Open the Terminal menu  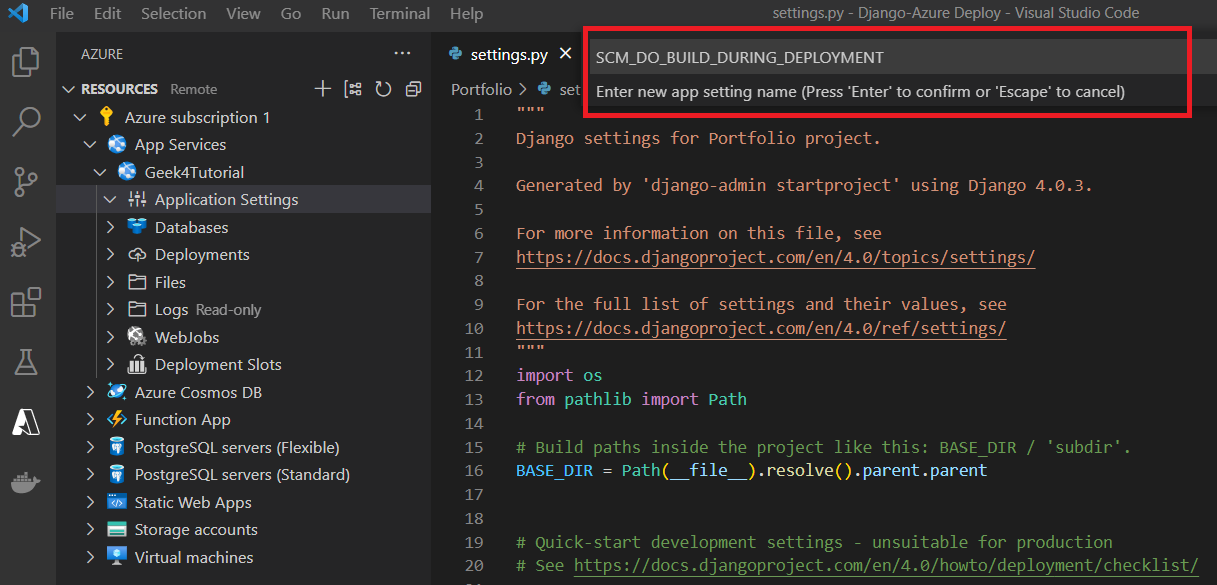click(x=400, y=14)
